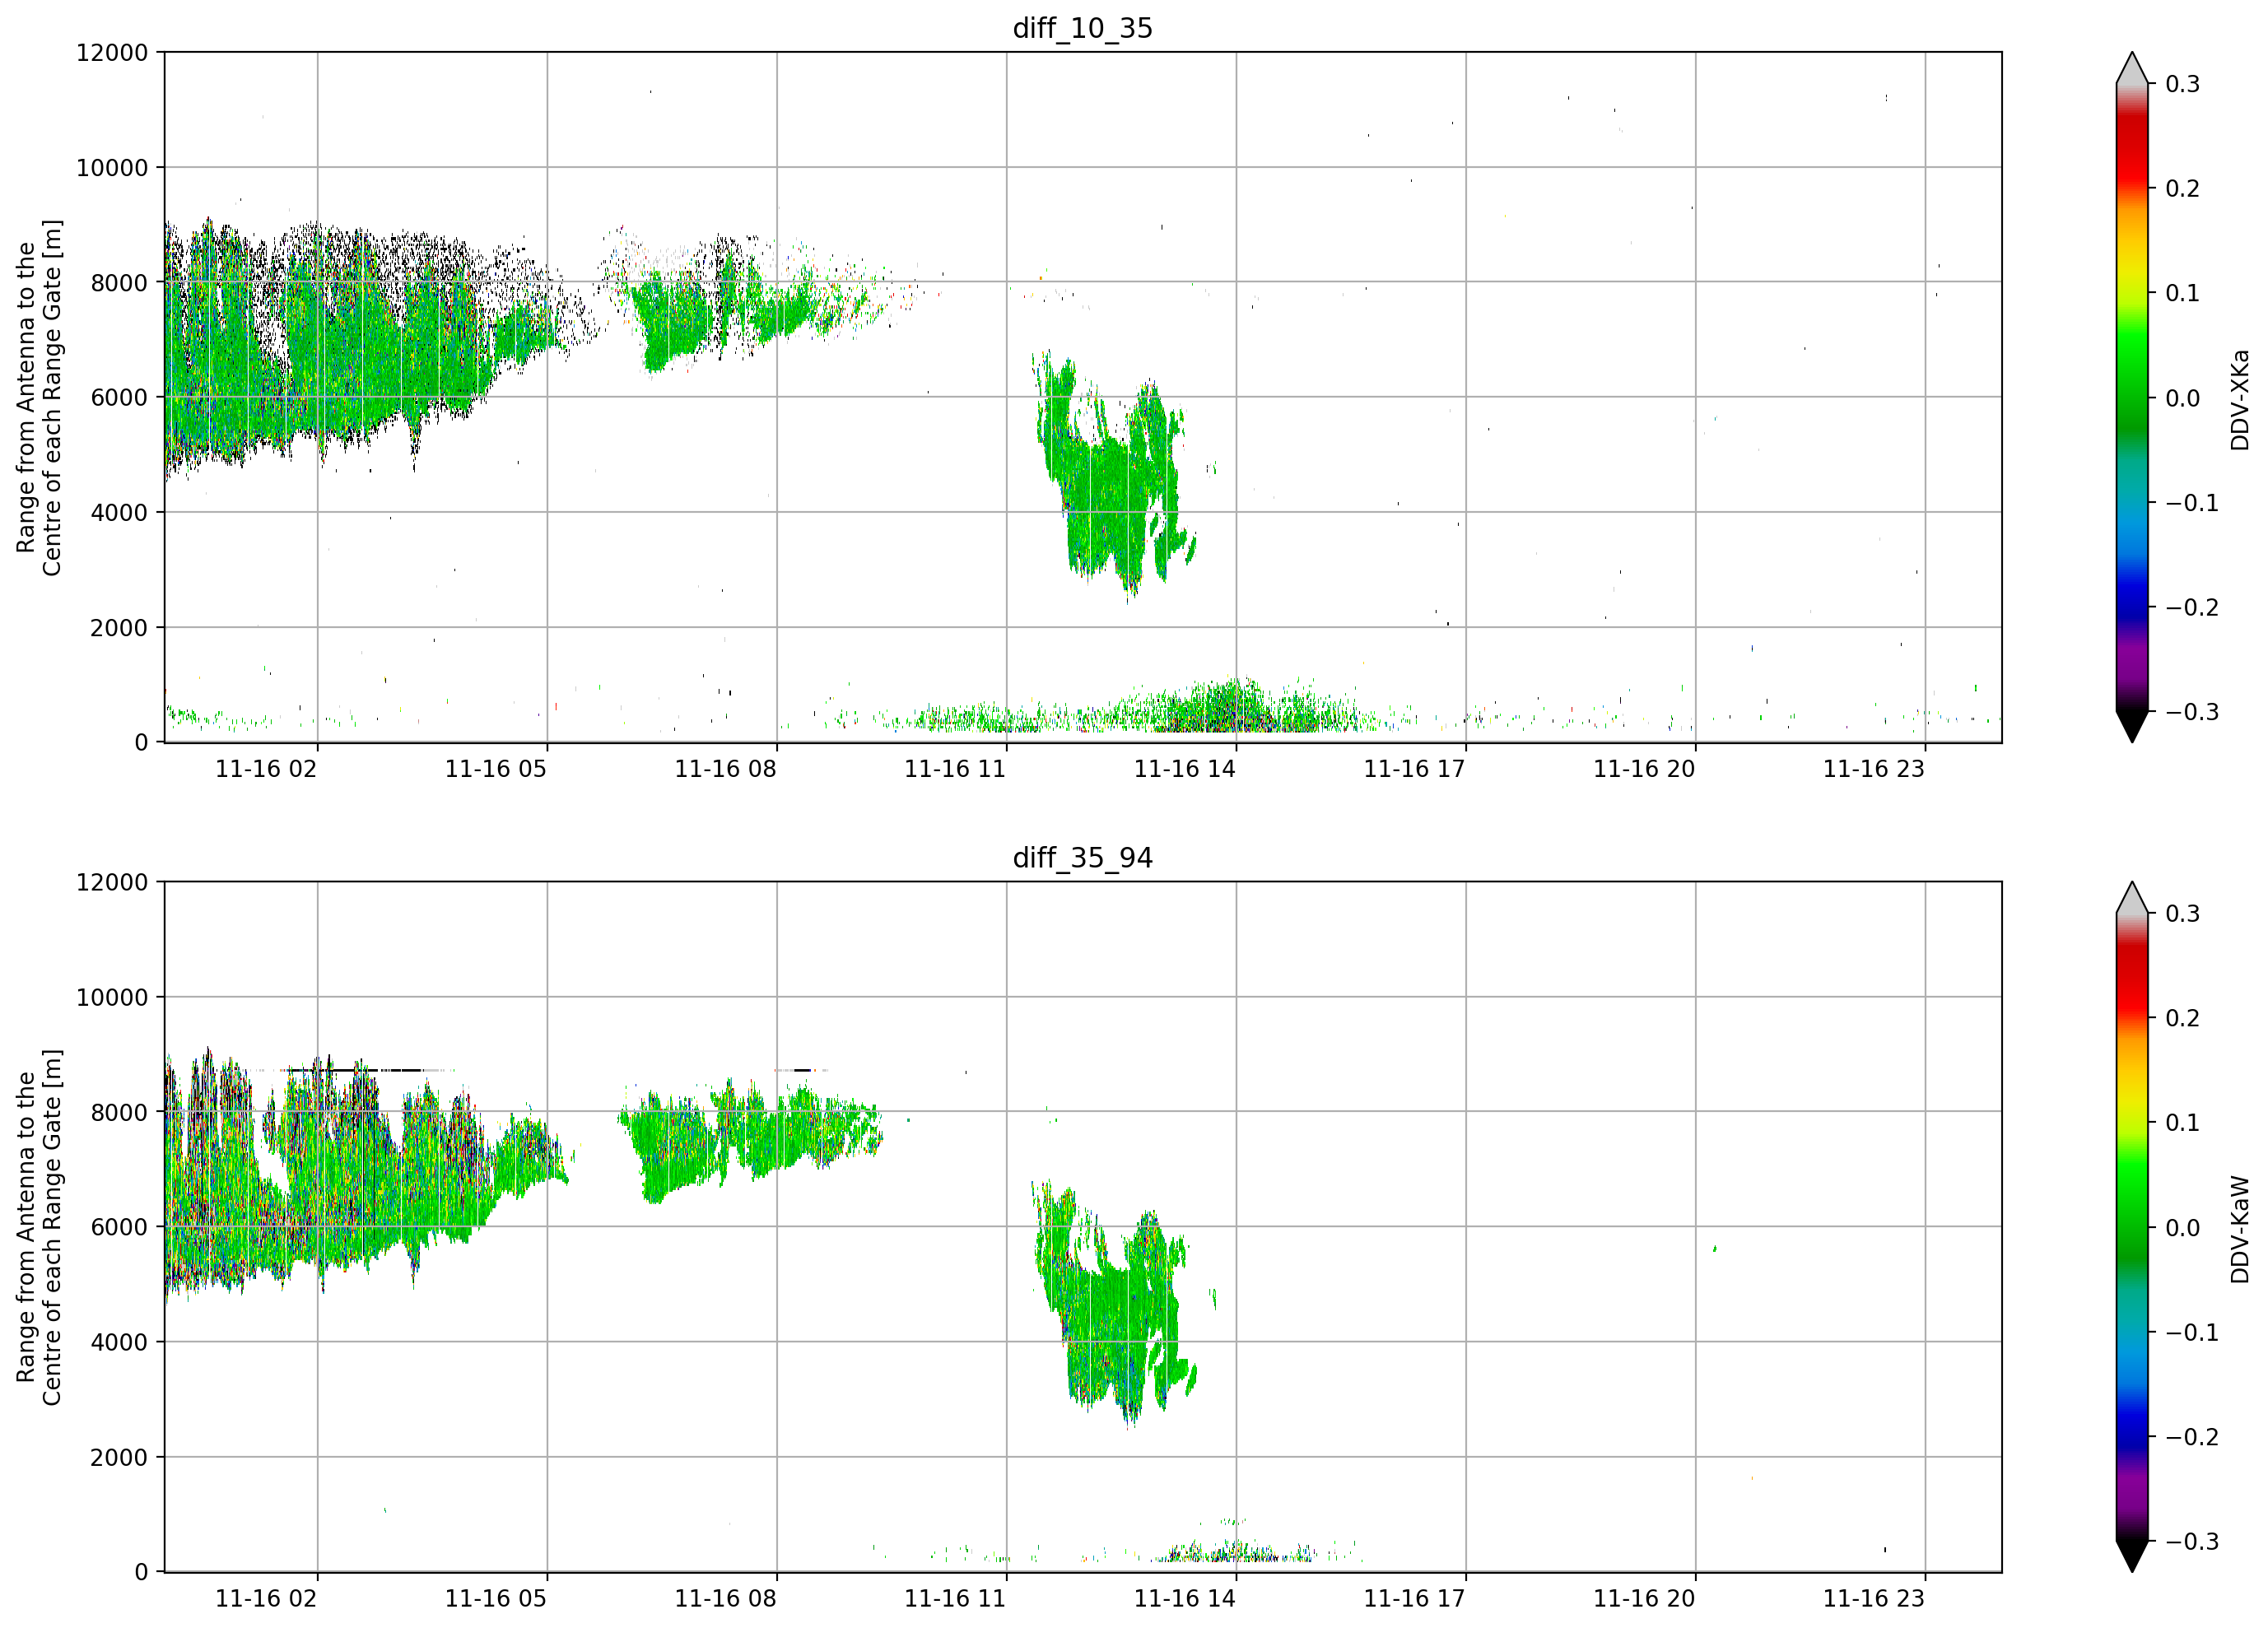Click the 10000 y-tick in diff_10_35 plot

tap(112, 168)
